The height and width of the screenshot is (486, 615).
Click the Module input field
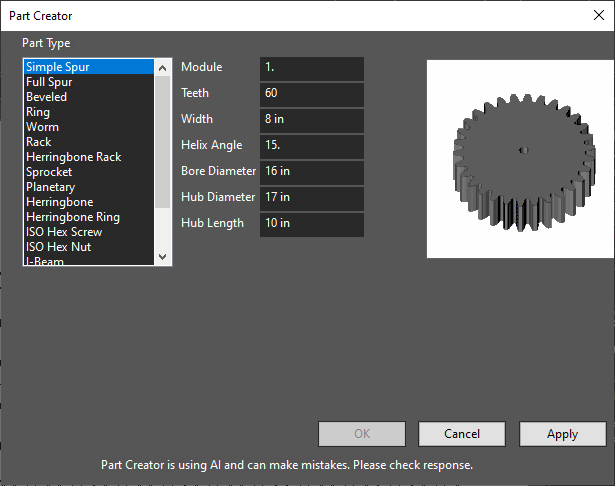(x=312, y=69)
